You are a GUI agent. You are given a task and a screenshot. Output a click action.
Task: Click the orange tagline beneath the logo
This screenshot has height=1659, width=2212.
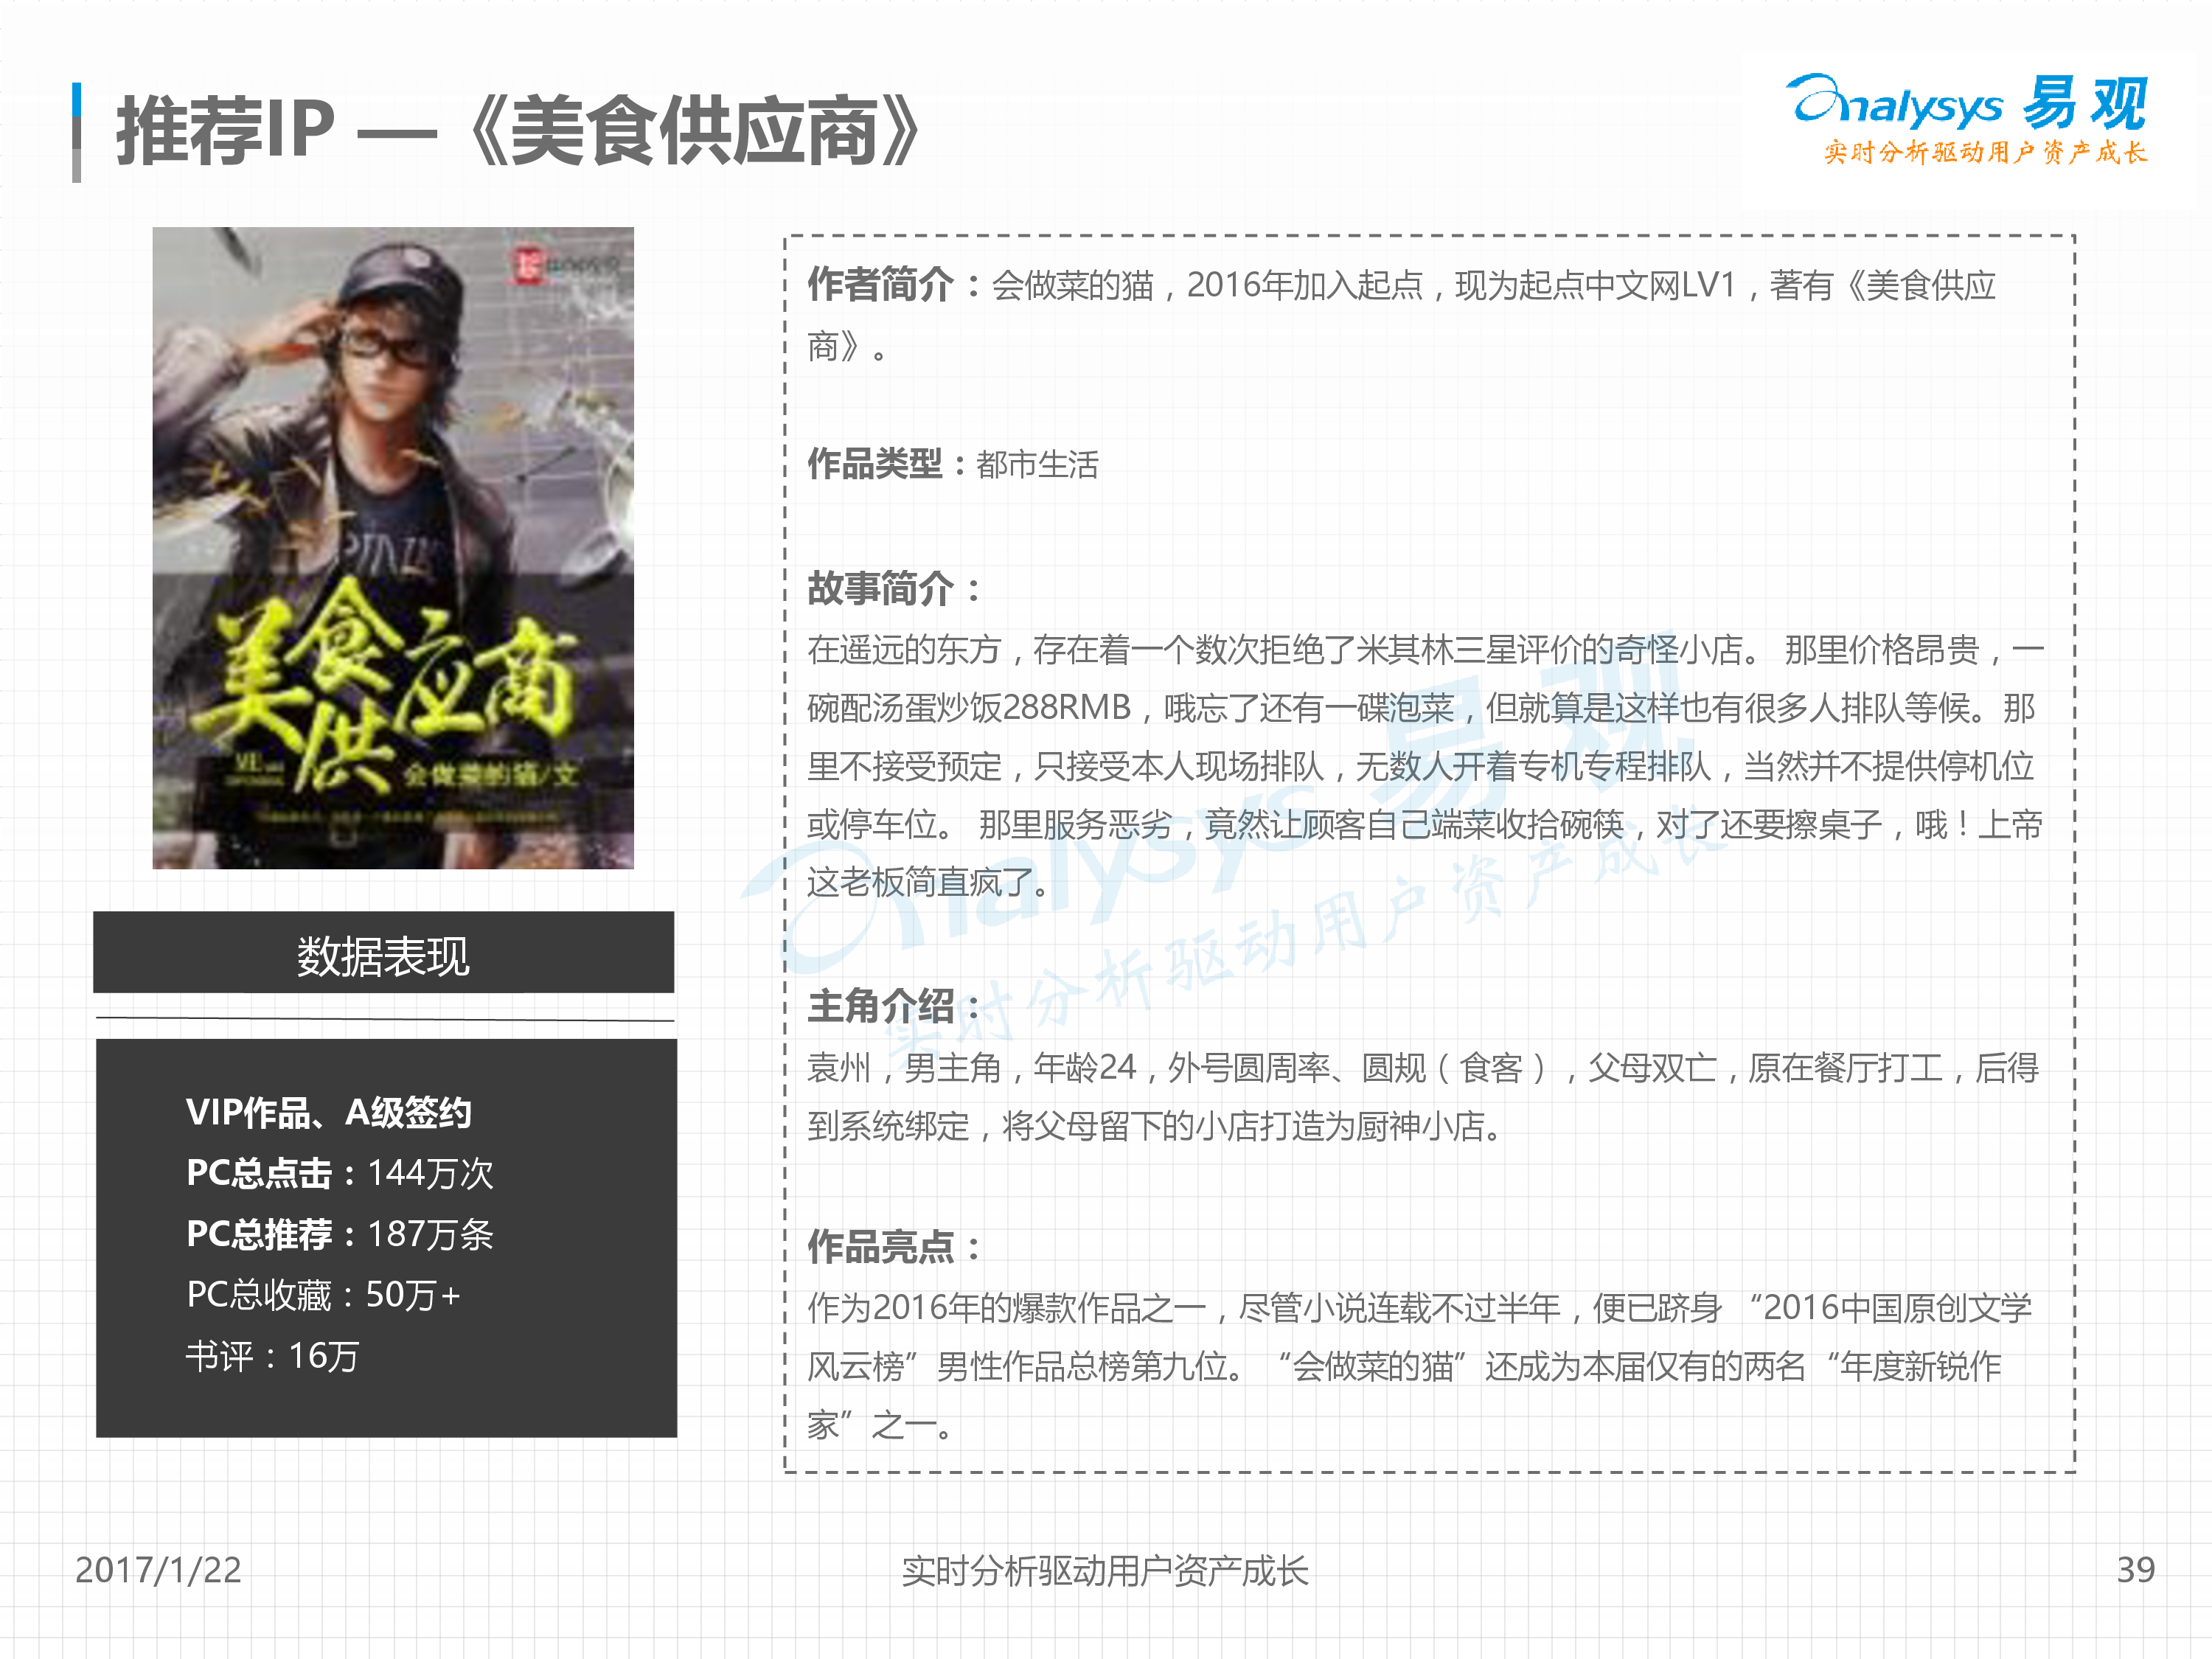pyautogui.click(x=1986, y=152)
